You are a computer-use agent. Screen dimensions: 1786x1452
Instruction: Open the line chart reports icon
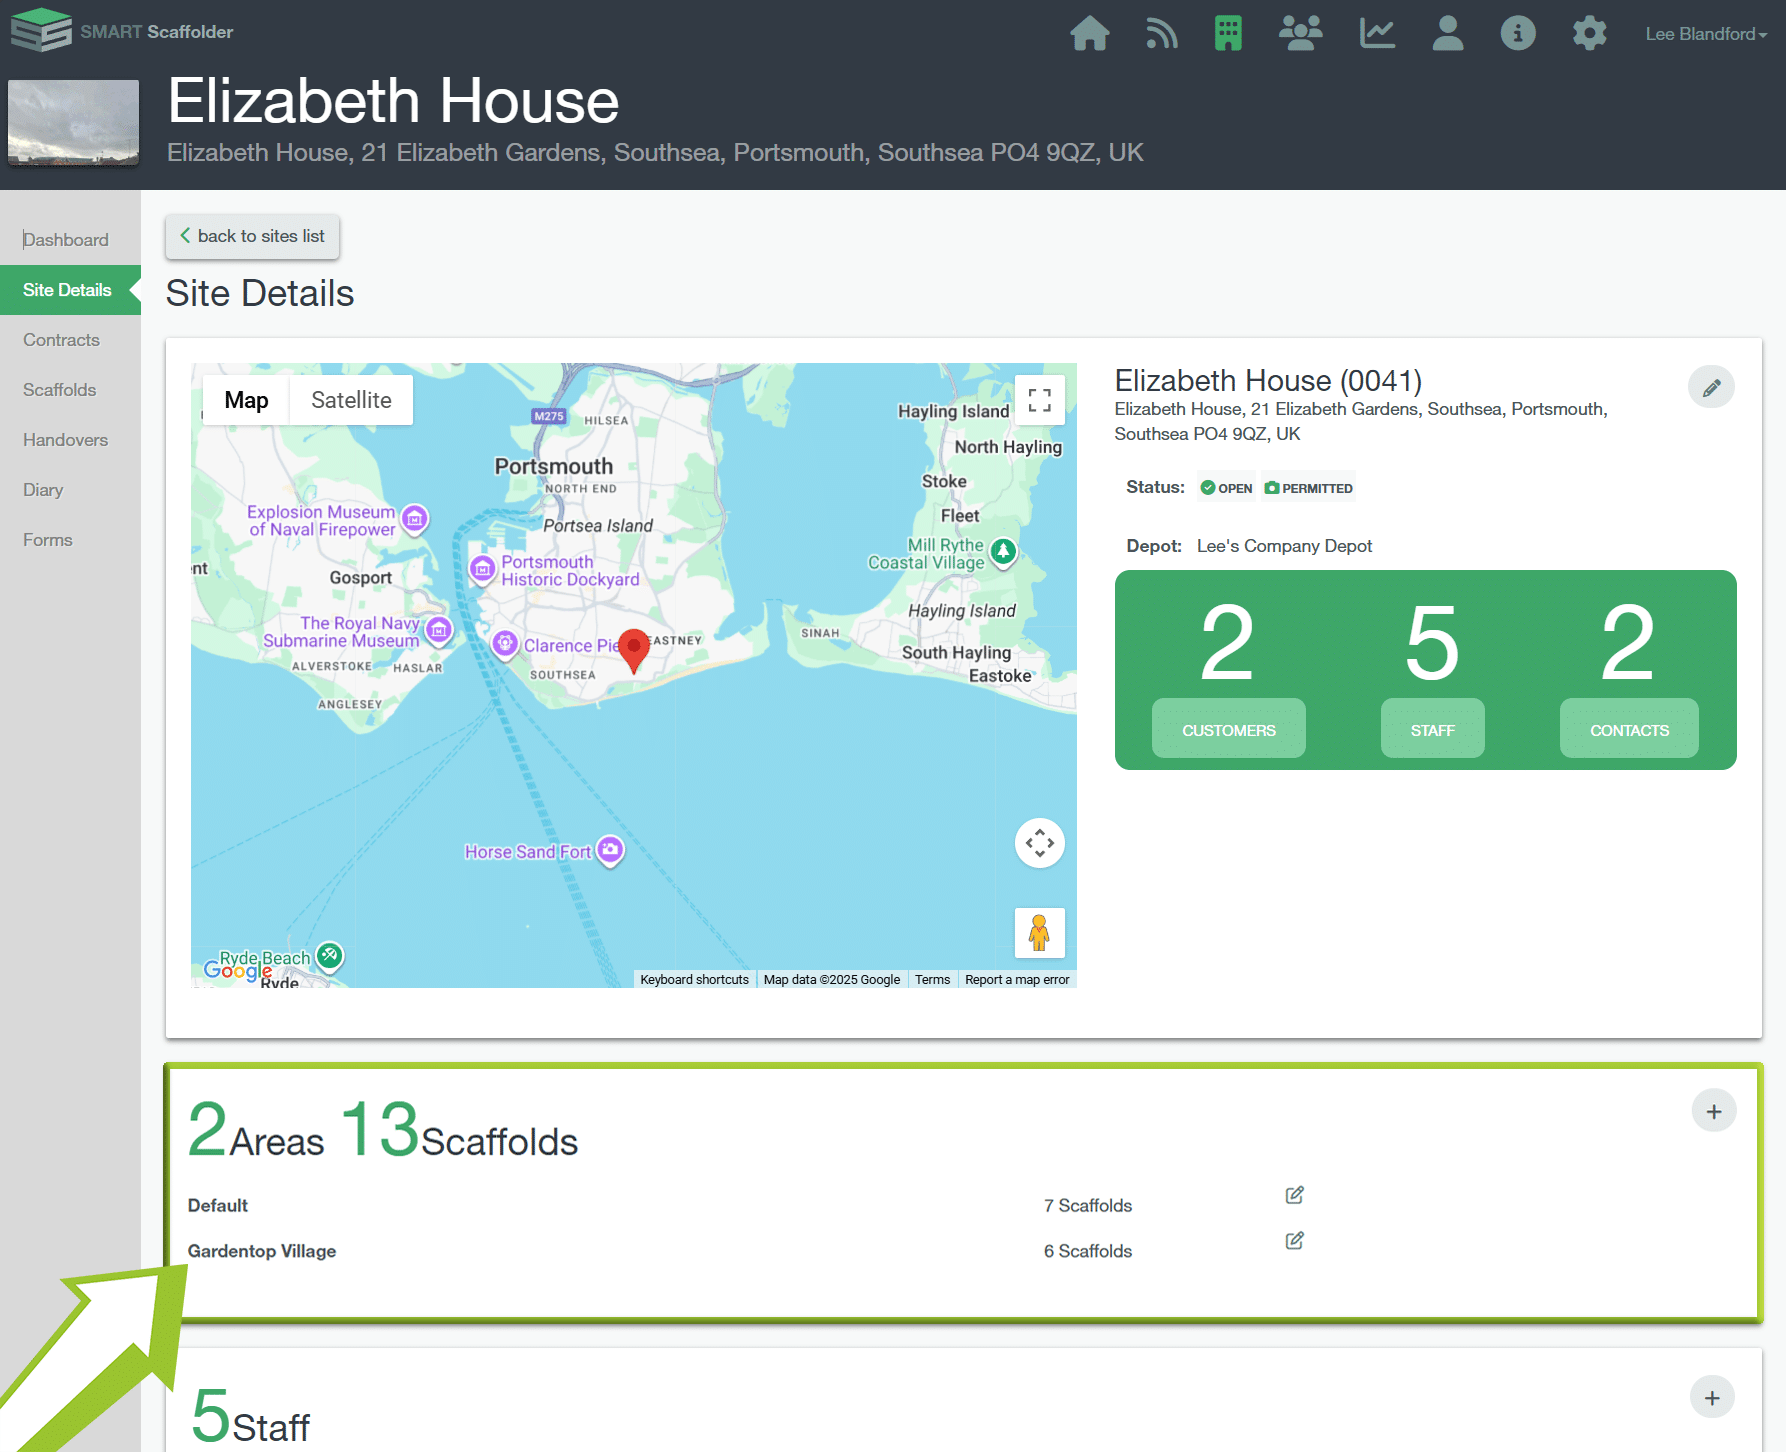coord(1376,33)
